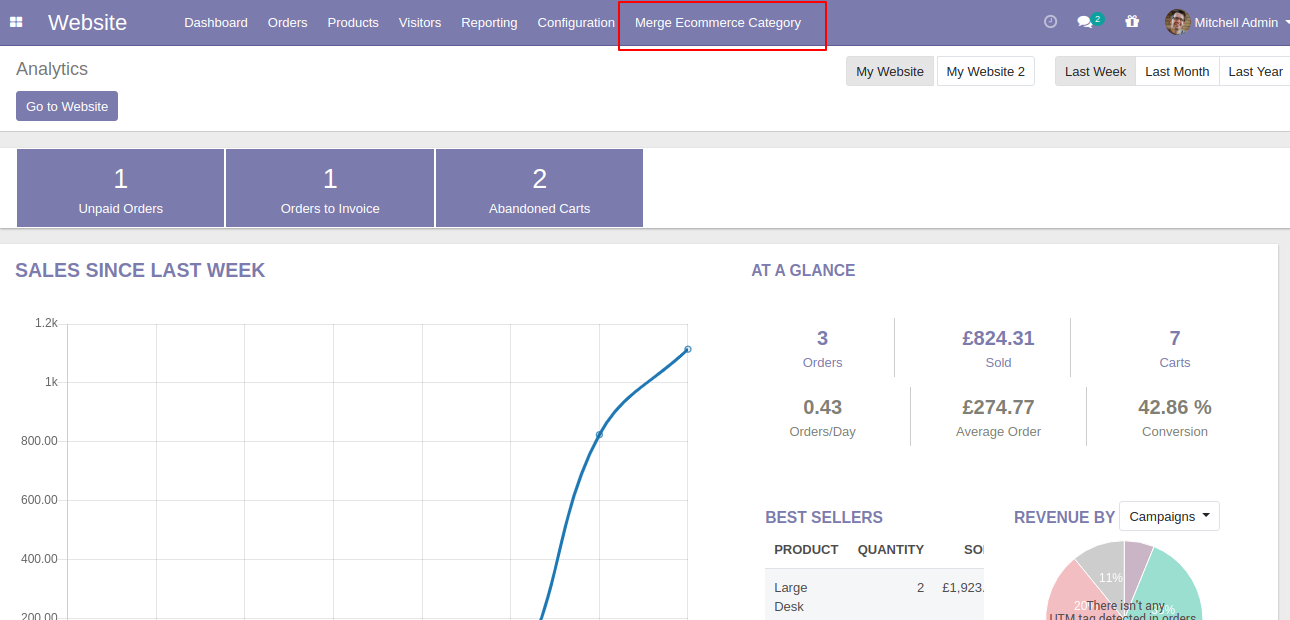Open the Reporting menu
This screenshot has width=1290, height=620.
[x=489, y=22]
